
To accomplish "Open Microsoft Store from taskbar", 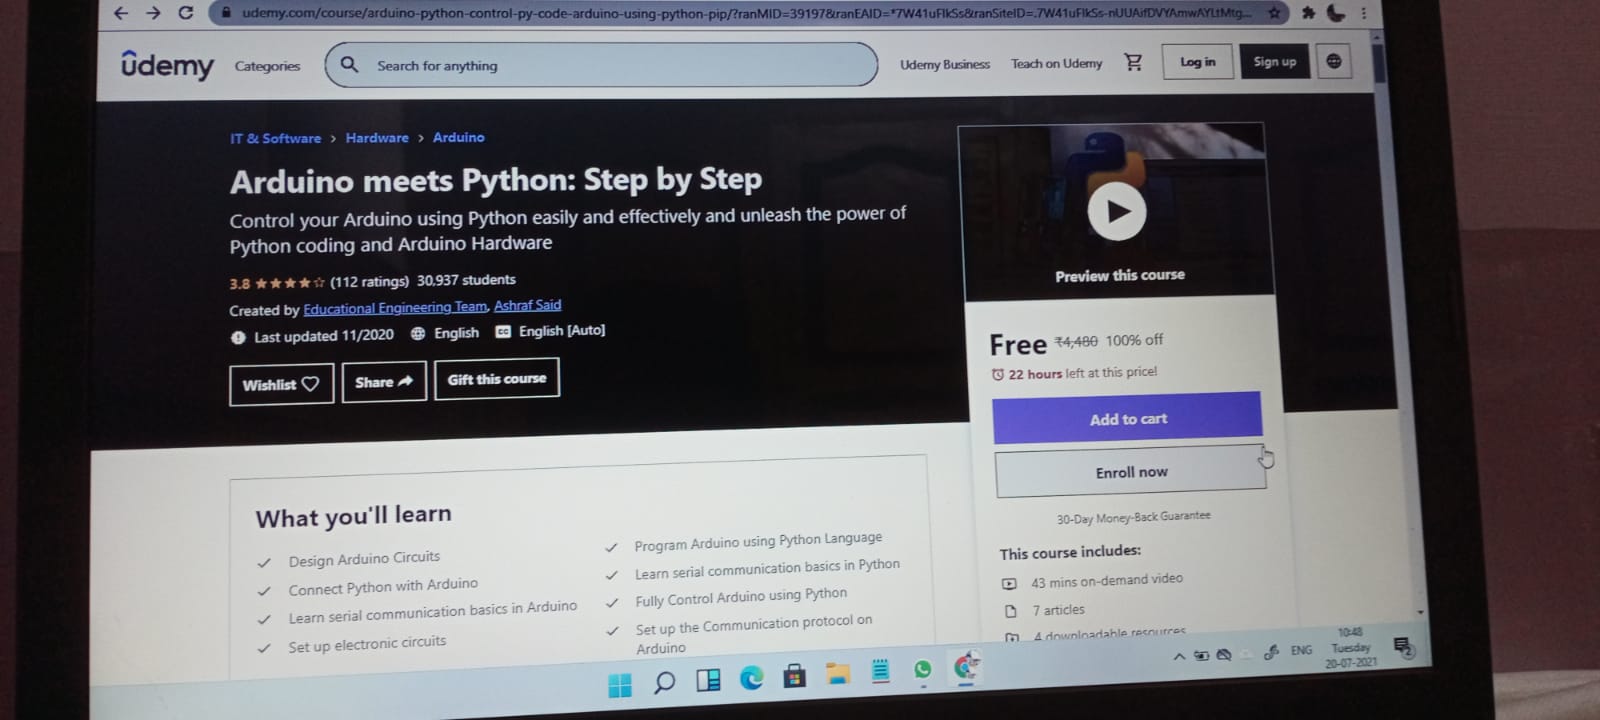I will (x=794, y=676).
